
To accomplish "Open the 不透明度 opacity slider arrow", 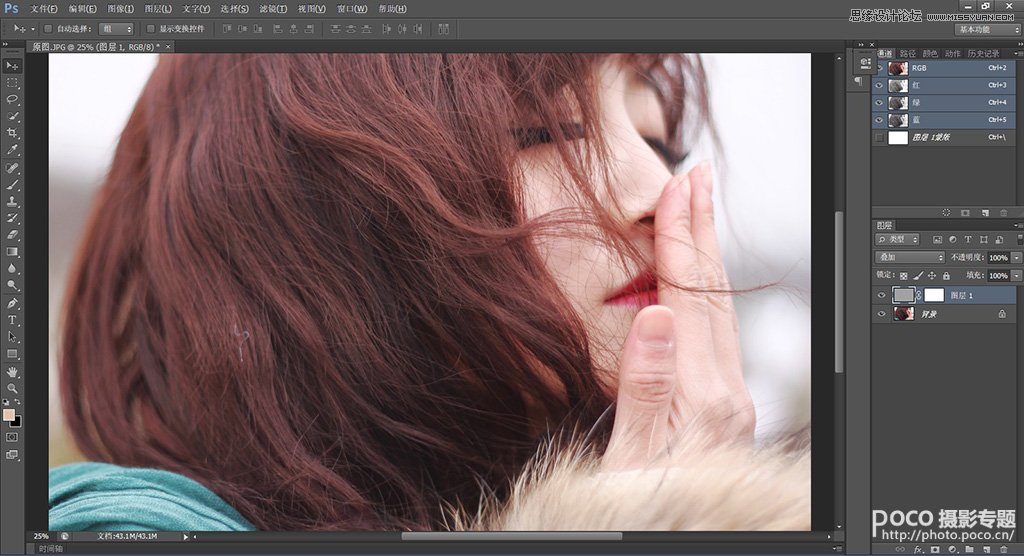I will coord(1016,257).
